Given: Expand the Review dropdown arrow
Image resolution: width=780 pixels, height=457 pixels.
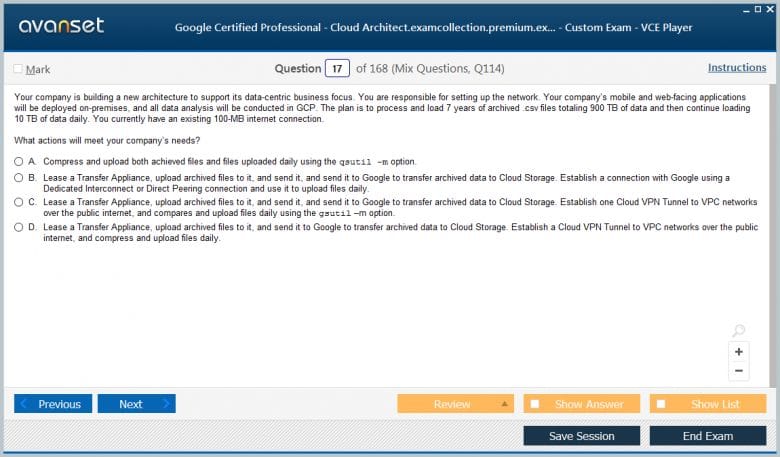Looking at the screenshot, I should coord(504,404).
